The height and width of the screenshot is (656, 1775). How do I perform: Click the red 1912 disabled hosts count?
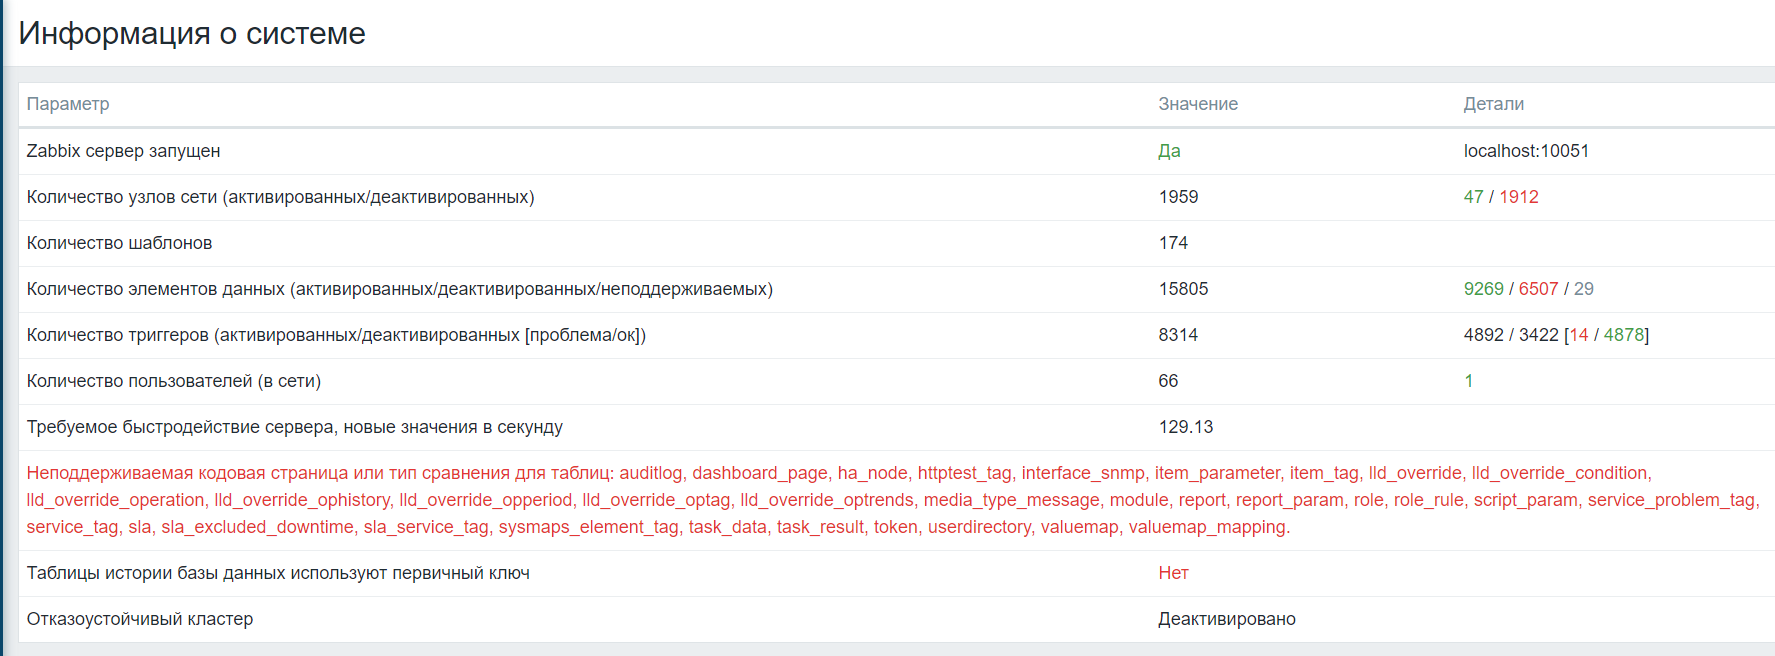point(1518,197)
